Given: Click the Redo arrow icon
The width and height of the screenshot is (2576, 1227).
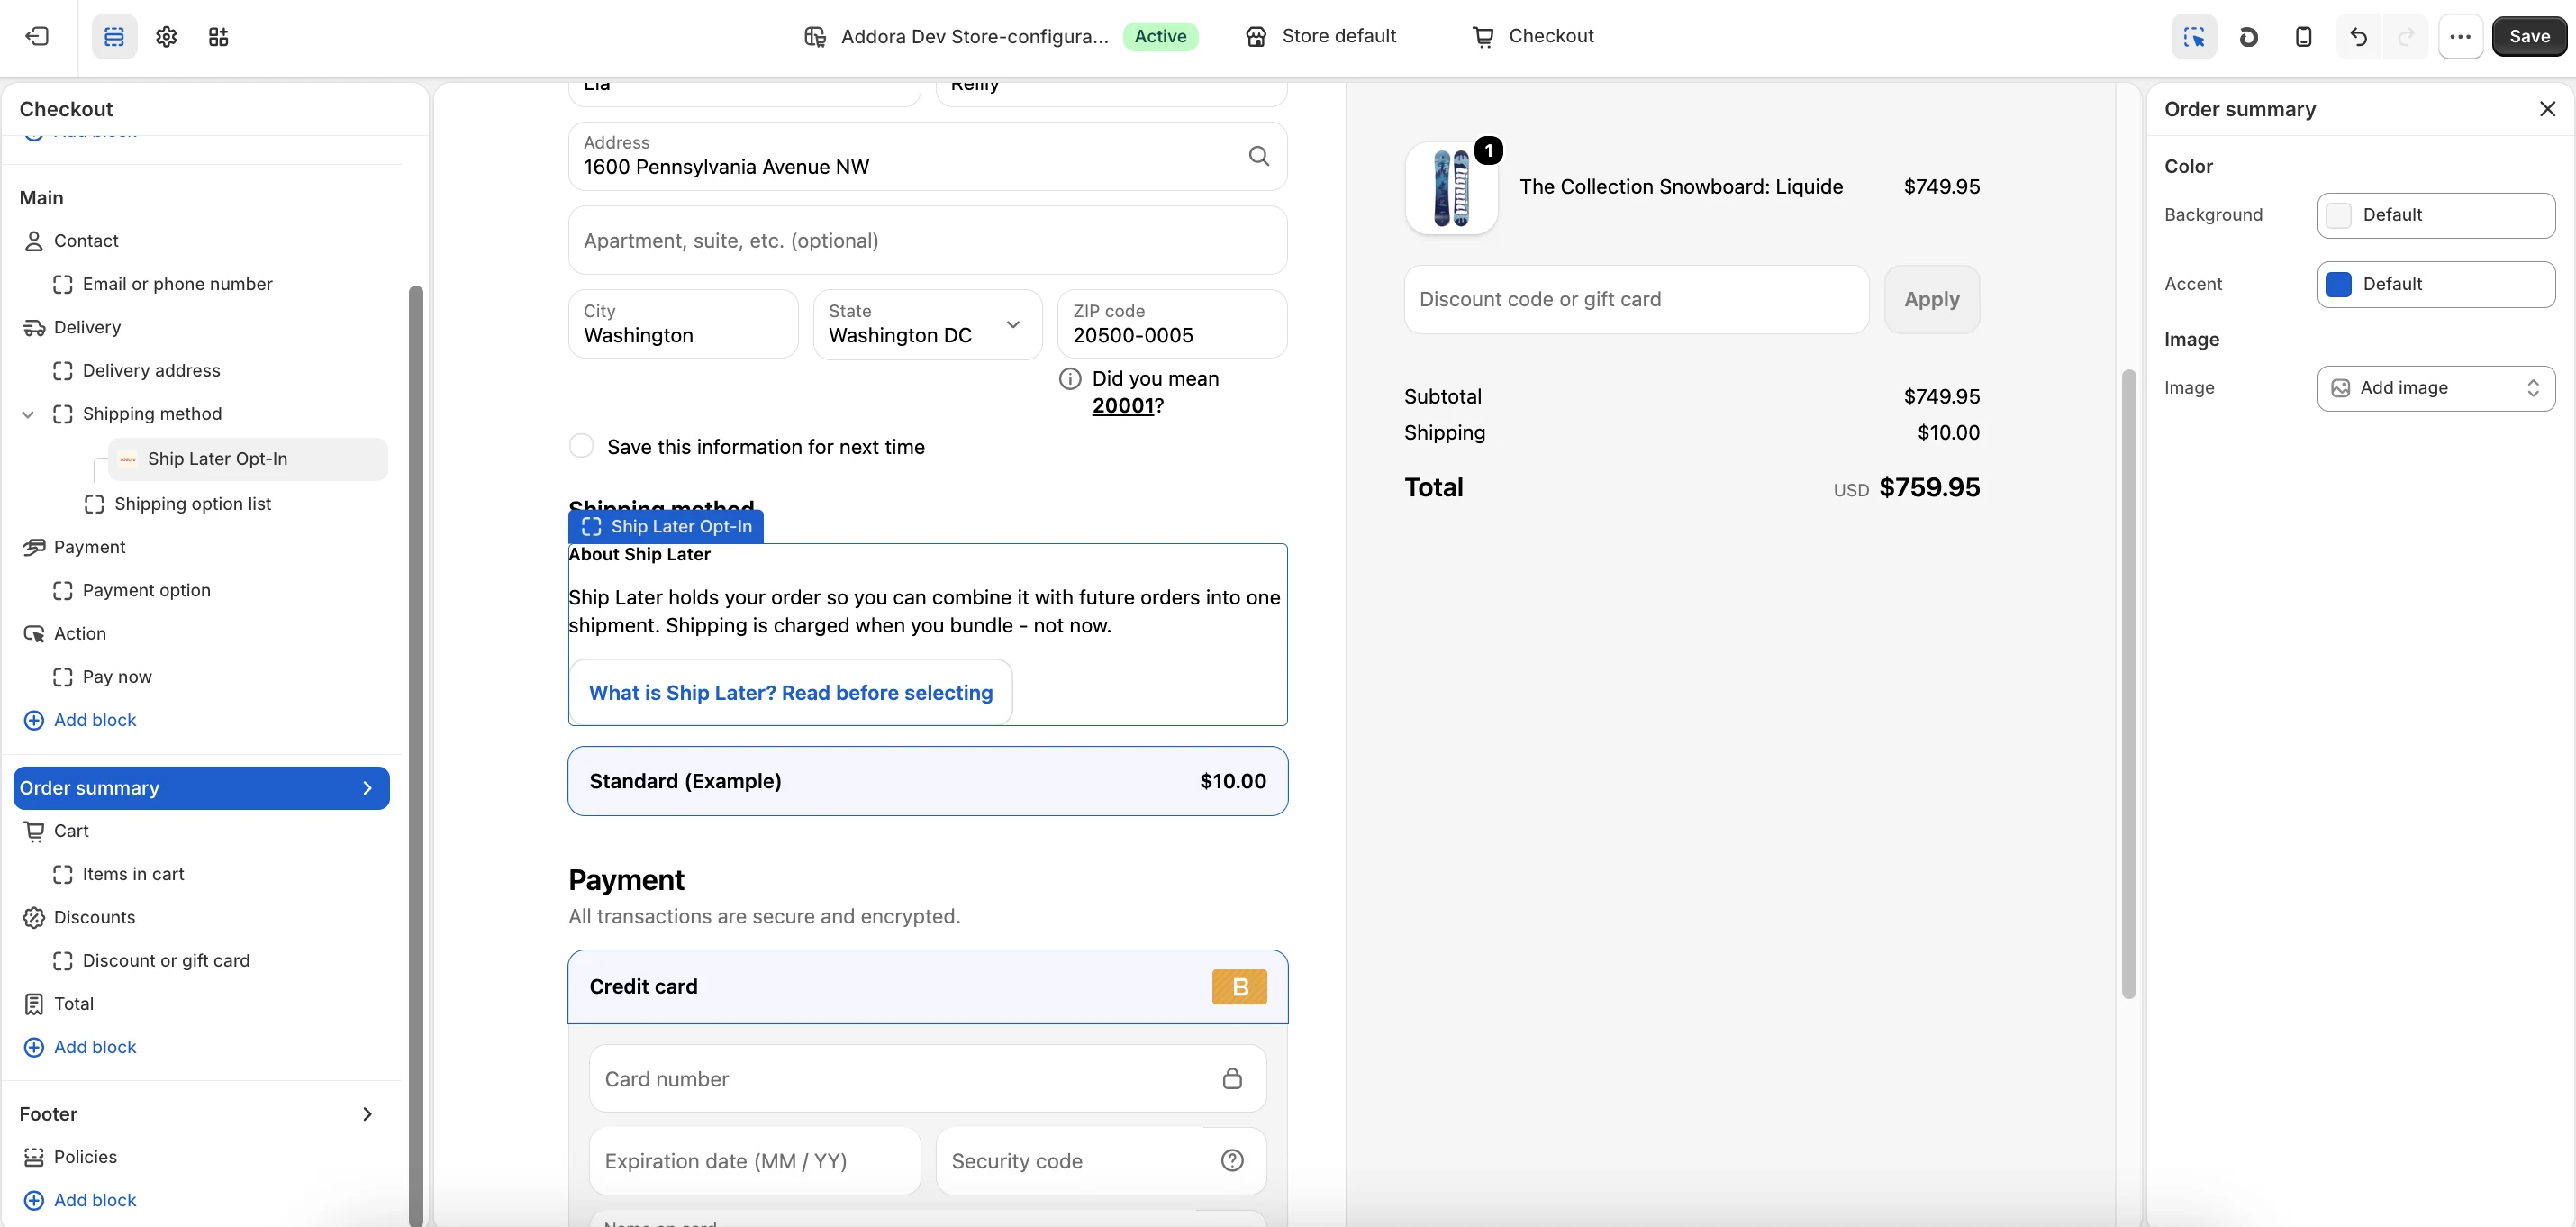Looking at the screenshot, I should click(2406, 37).
